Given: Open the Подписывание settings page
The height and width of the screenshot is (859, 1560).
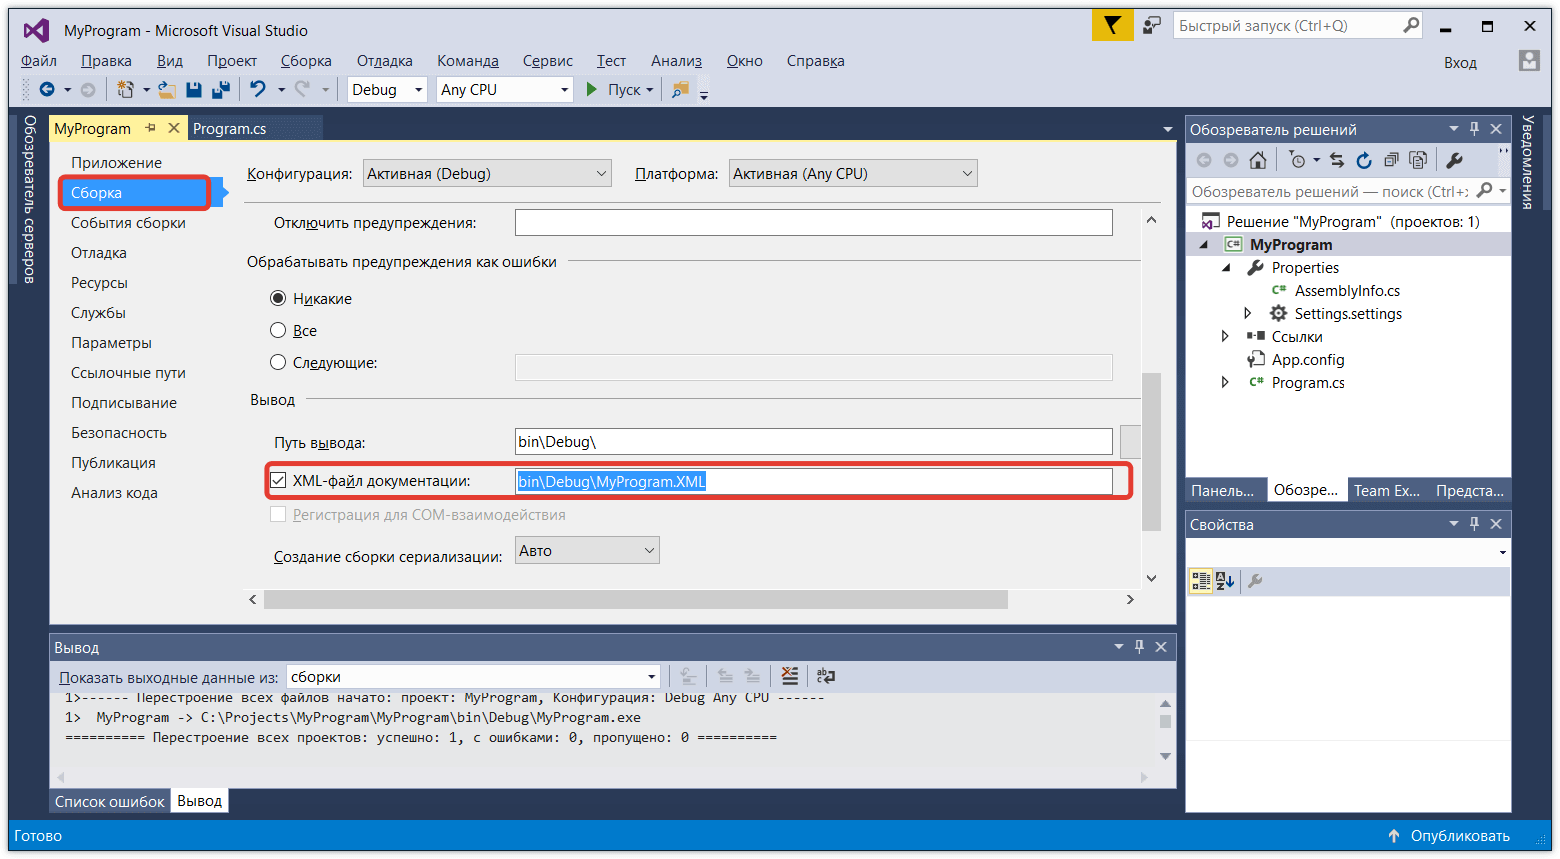Looking at the screenshot, I should (x=124, y=403).
